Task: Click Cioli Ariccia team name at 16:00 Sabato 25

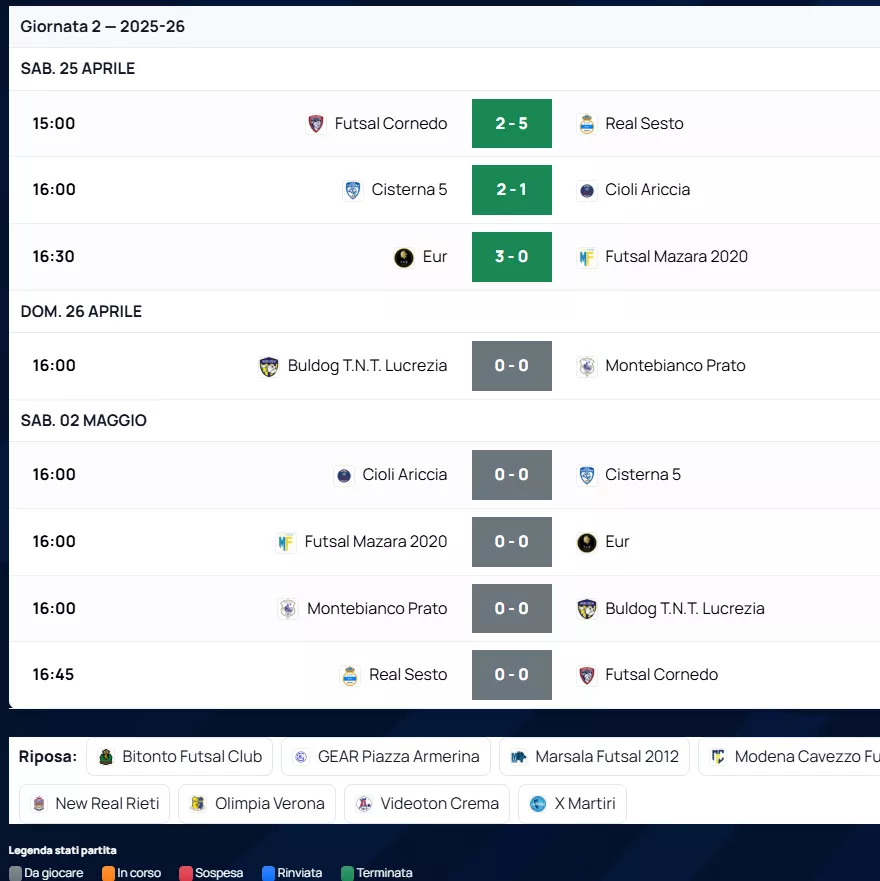Action: tap(647, 190)
